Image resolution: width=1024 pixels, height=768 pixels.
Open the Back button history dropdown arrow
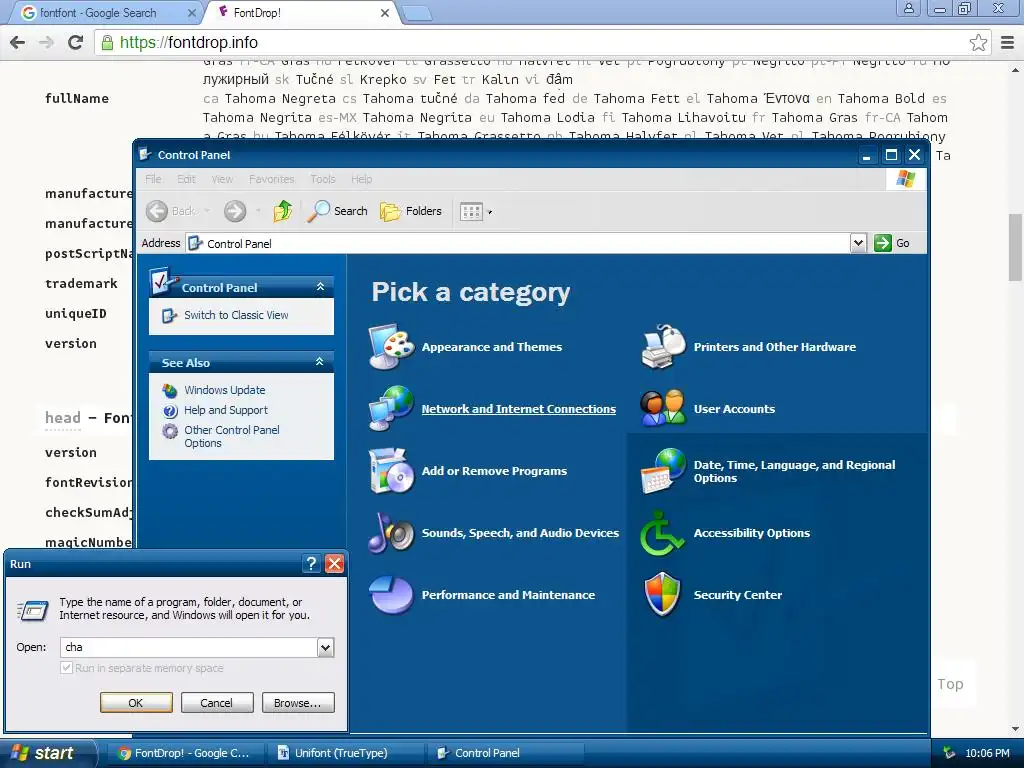click(x=207, y=211)
